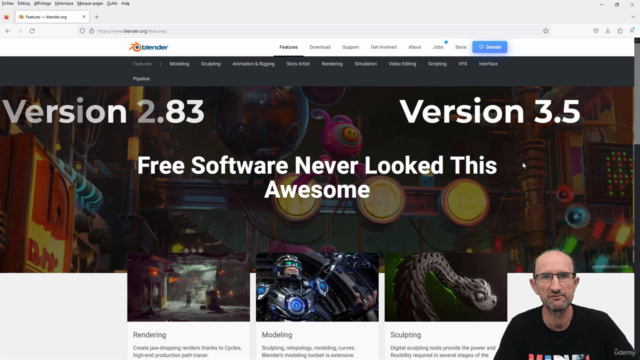Go to Modeling in dark subnav
Viewport: 640px width, 360px height.
coord(179,64)
